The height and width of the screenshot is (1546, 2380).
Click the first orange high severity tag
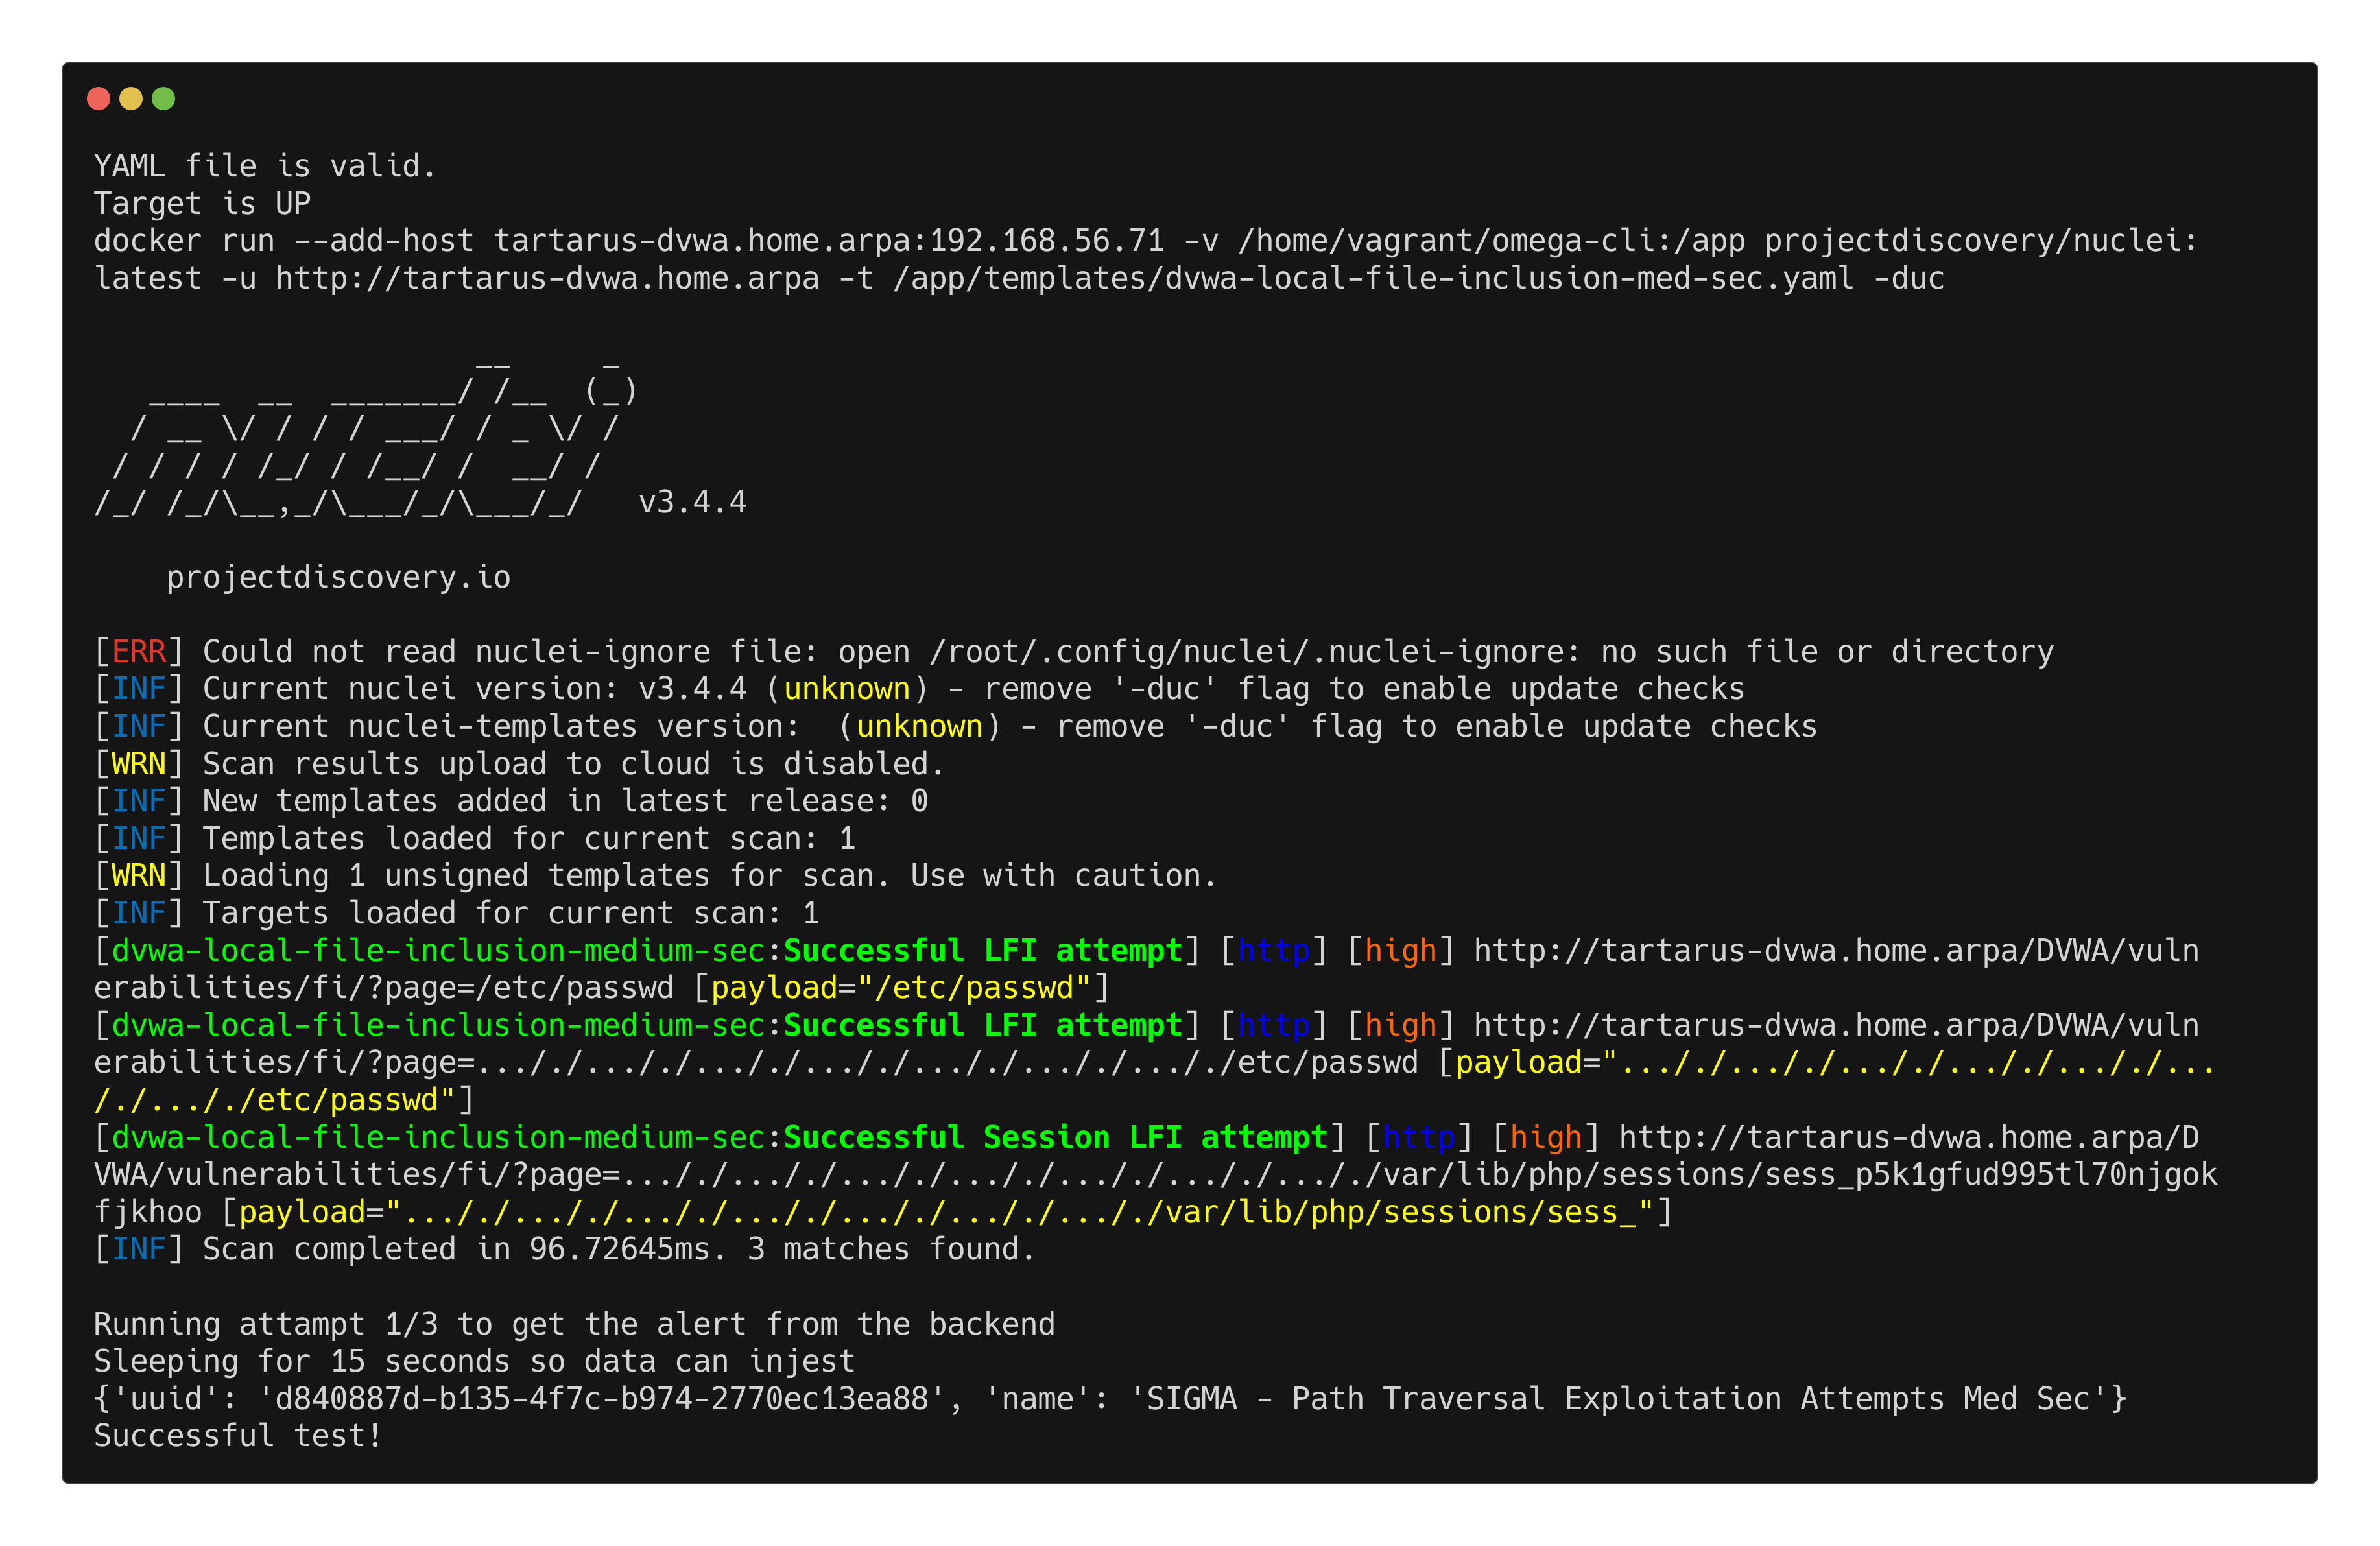(1400, 950)
